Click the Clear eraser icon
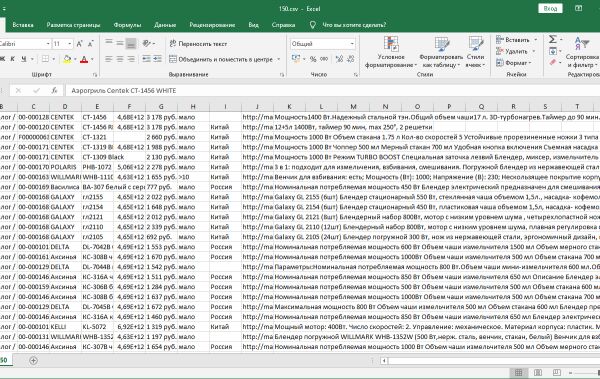The image size is (600, 379). point(553,62)
